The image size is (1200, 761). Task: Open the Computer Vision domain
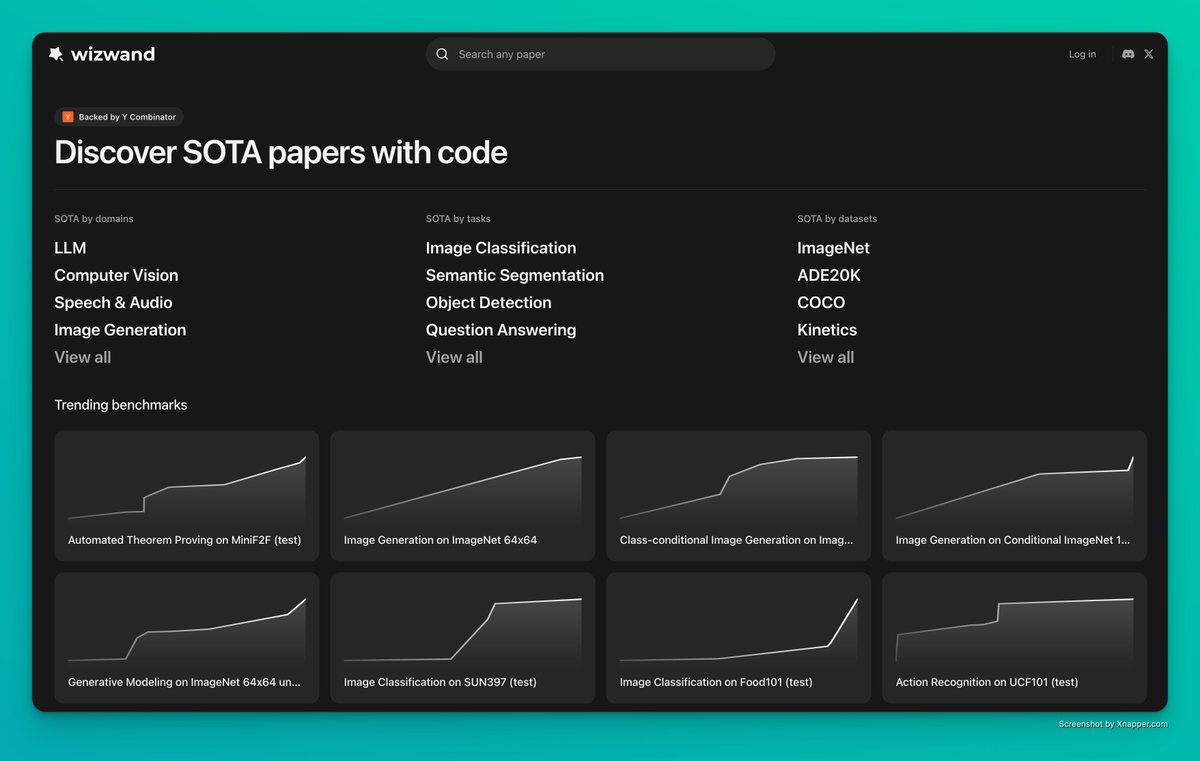[116, 275]
